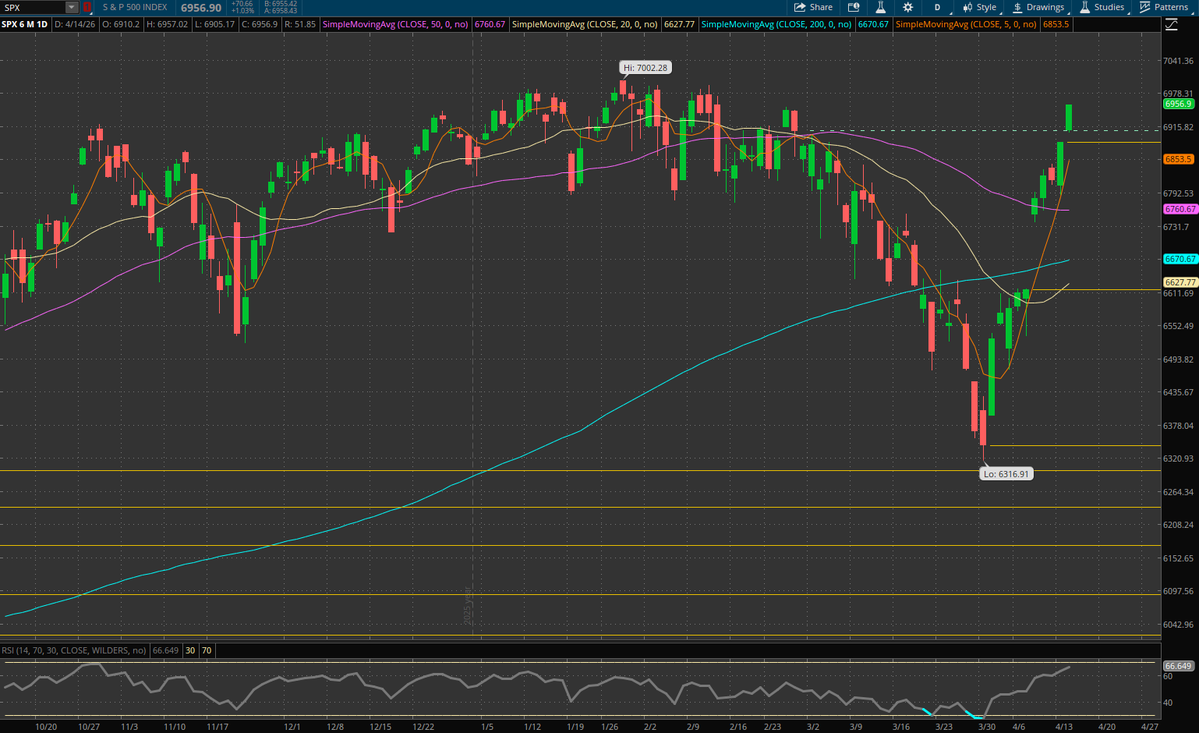1199x733 pixels.
Task: Click the last price 6956.90
Action: [201, 8]
